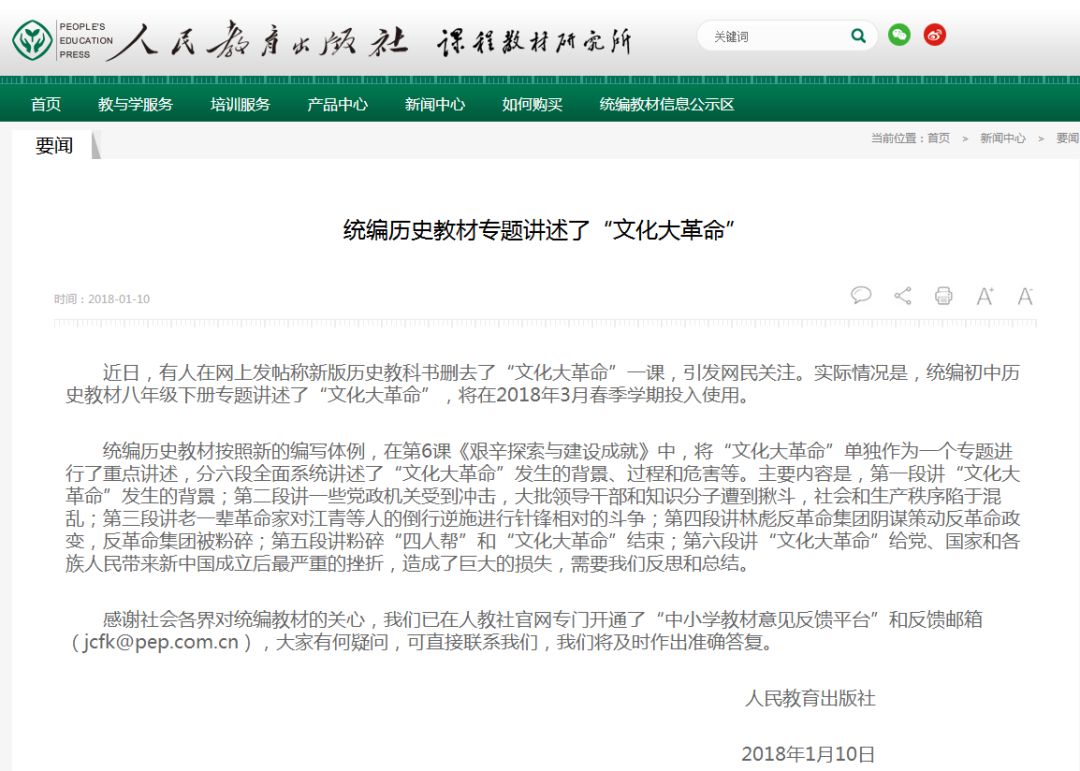Click the 人民教育出版社 calligraphy header title
This screenshot has width=1080, height=771.
(x=258, y=40)
